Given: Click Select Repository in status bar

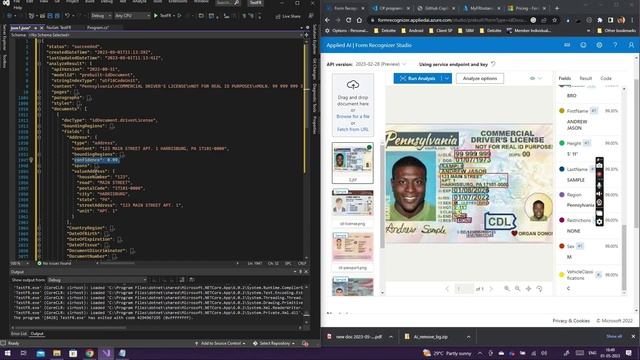Looking at the screenshot, I should (273, 343).
